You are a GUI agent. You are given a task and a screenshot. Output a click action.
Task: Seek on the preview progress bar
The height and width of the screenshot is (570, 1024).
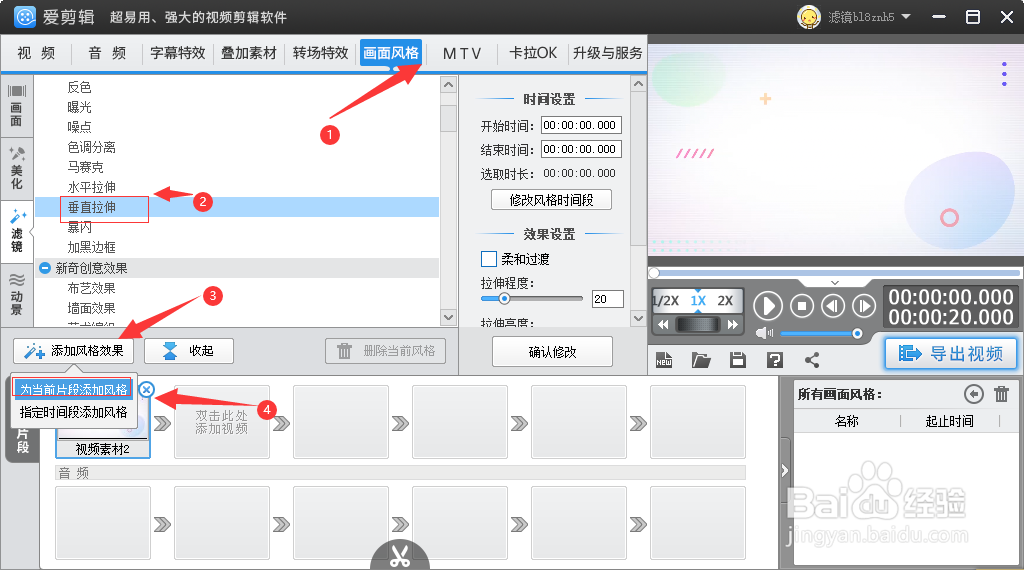coord(835,273)
